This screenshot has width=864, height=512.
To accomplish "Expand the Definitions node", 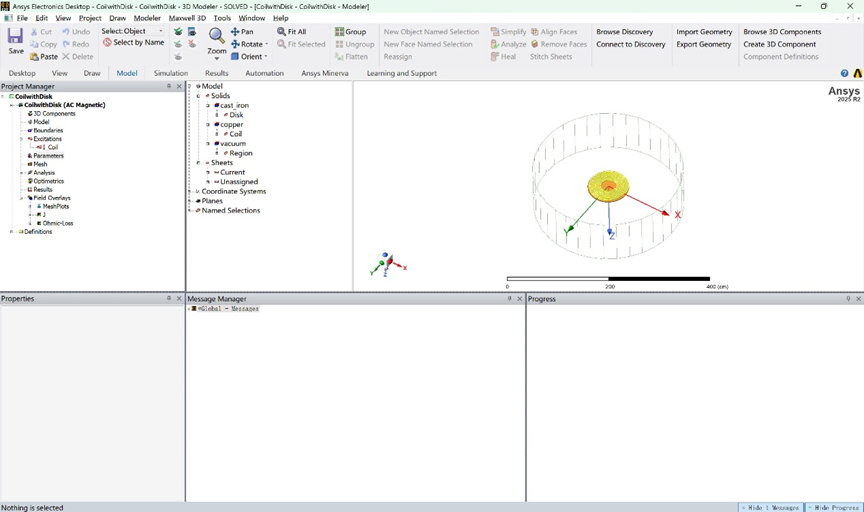I will pyautogui.click(x=12, y=232).
